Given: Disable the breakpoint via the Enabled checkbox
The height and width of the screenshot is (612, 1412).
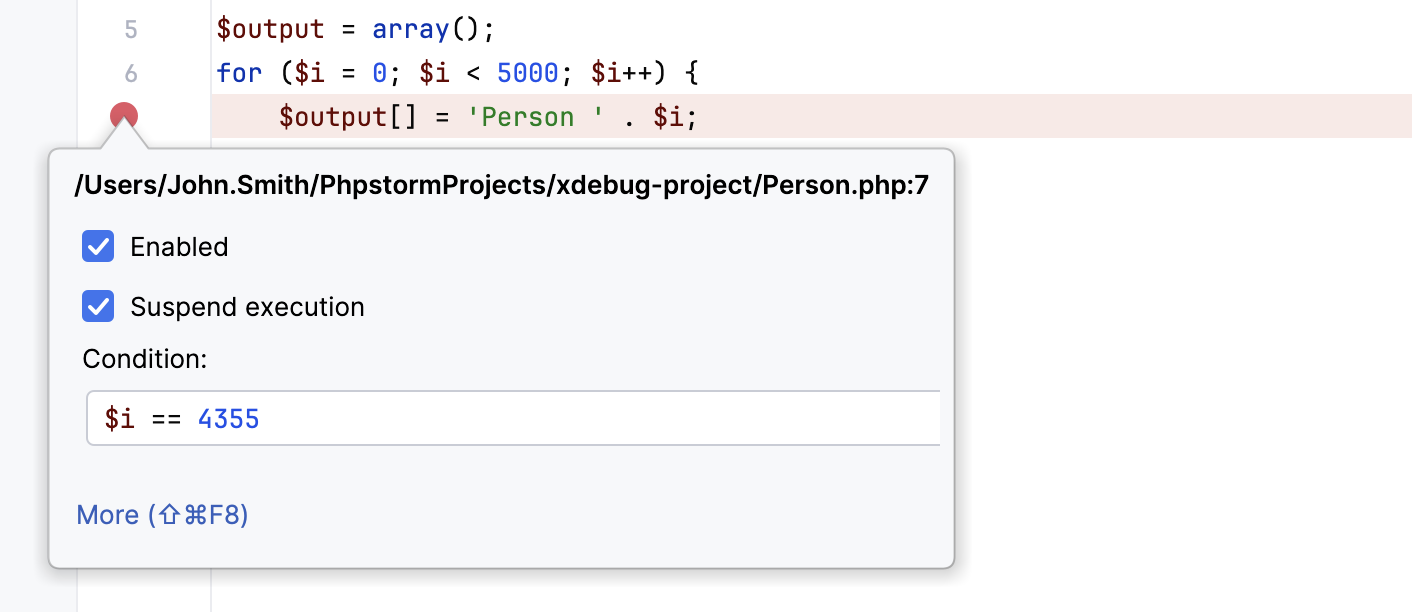Looking at the screenshot, I should (98, 246).
